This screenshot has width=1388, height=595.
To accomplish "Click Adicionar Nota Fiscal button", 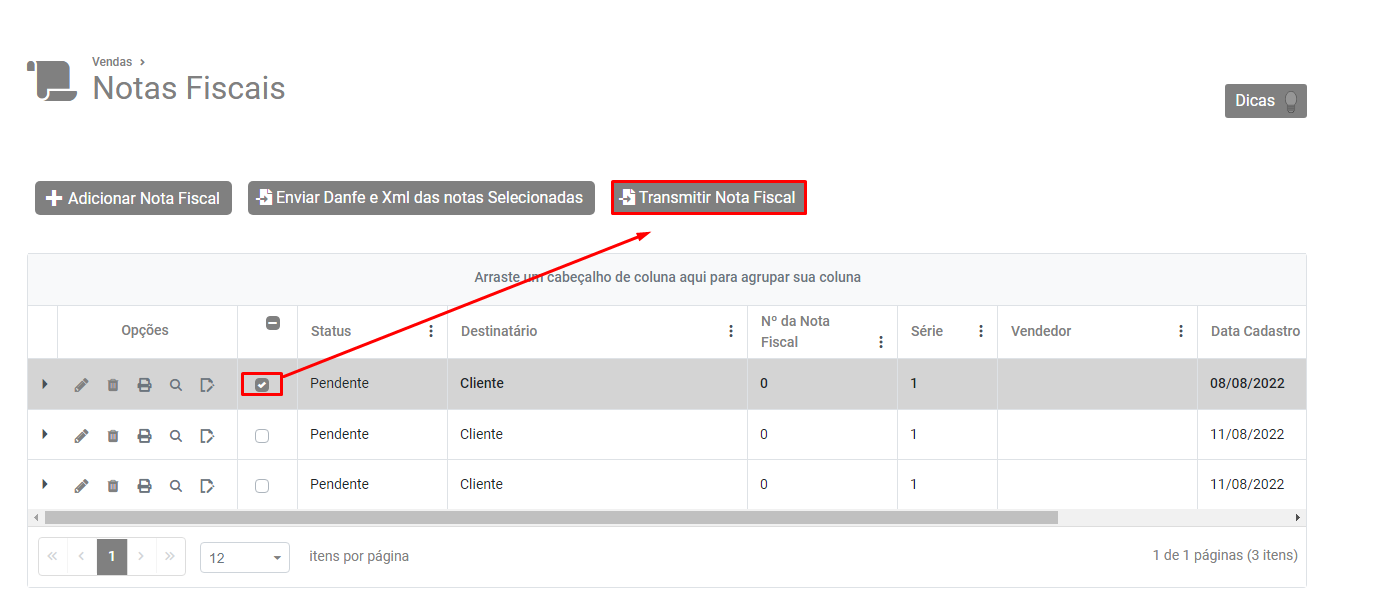I will [x=133, y=198].
